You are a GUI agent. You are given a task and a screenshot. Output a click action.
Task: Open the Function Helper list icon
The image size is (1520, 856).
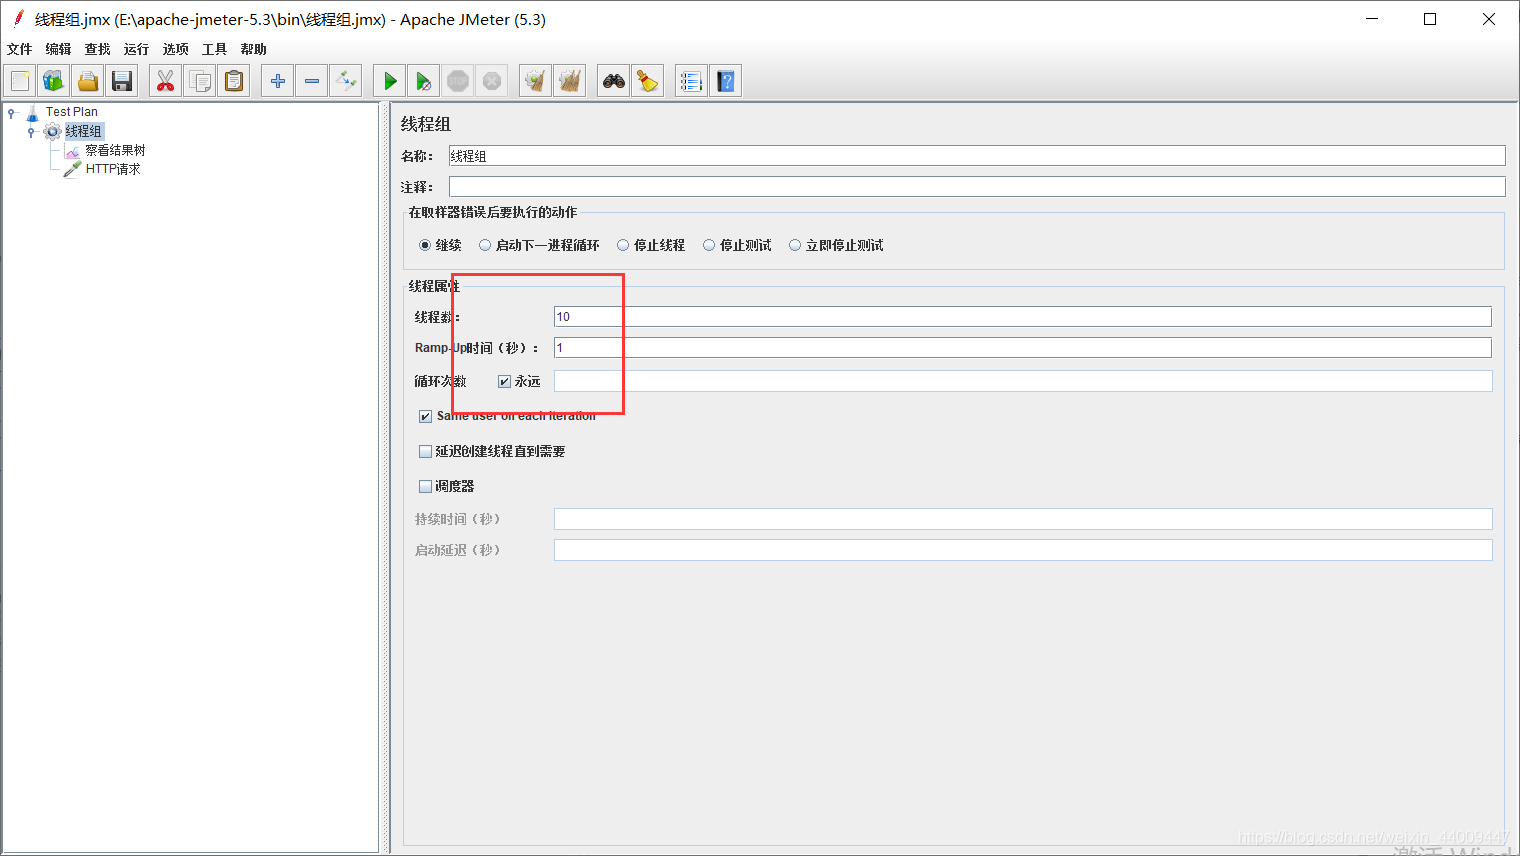coord(691,81)
